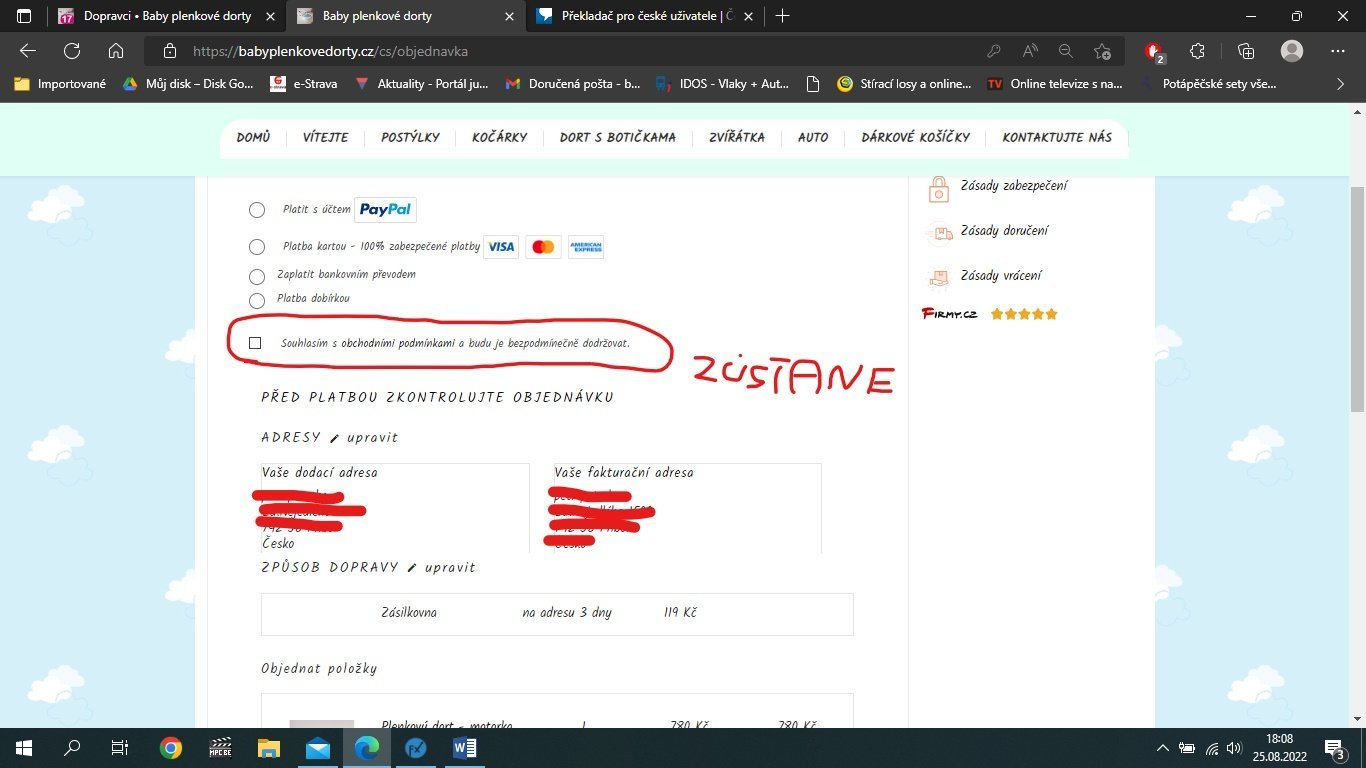1366x768 pixels.
Task: Launch Google Chrome from the taskbar
Action: (x=171, y=748)
